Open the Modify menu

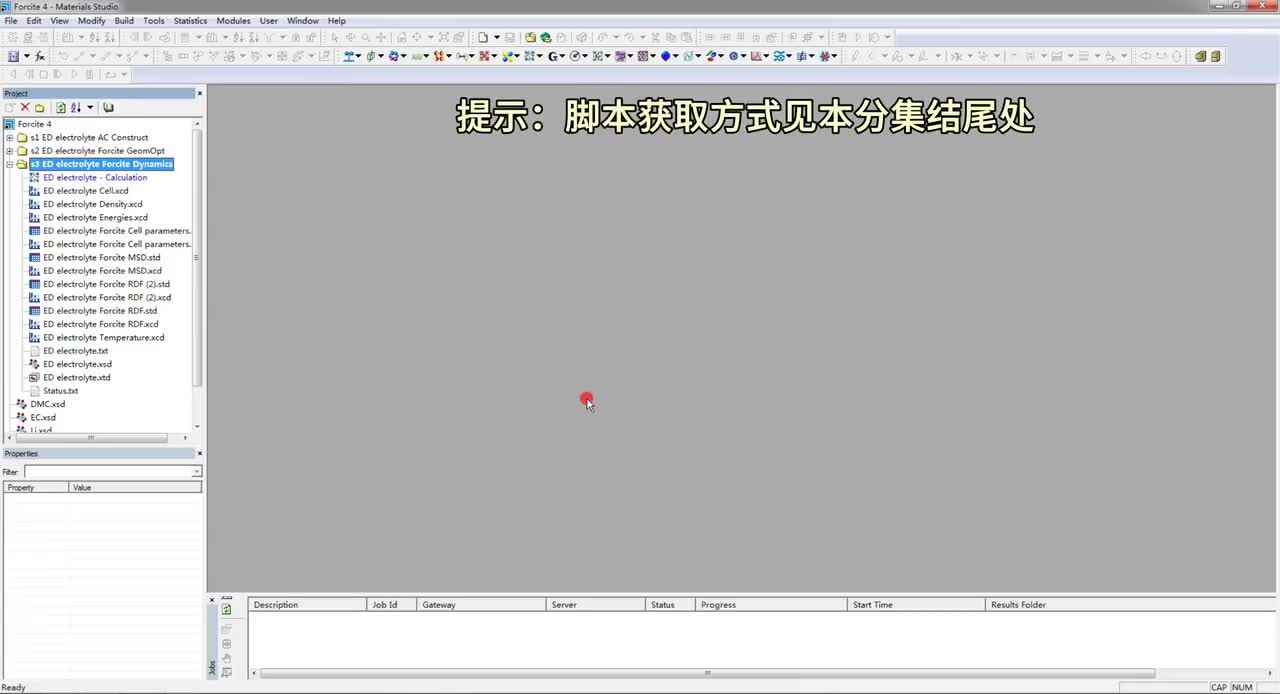(x=91, y=20)
